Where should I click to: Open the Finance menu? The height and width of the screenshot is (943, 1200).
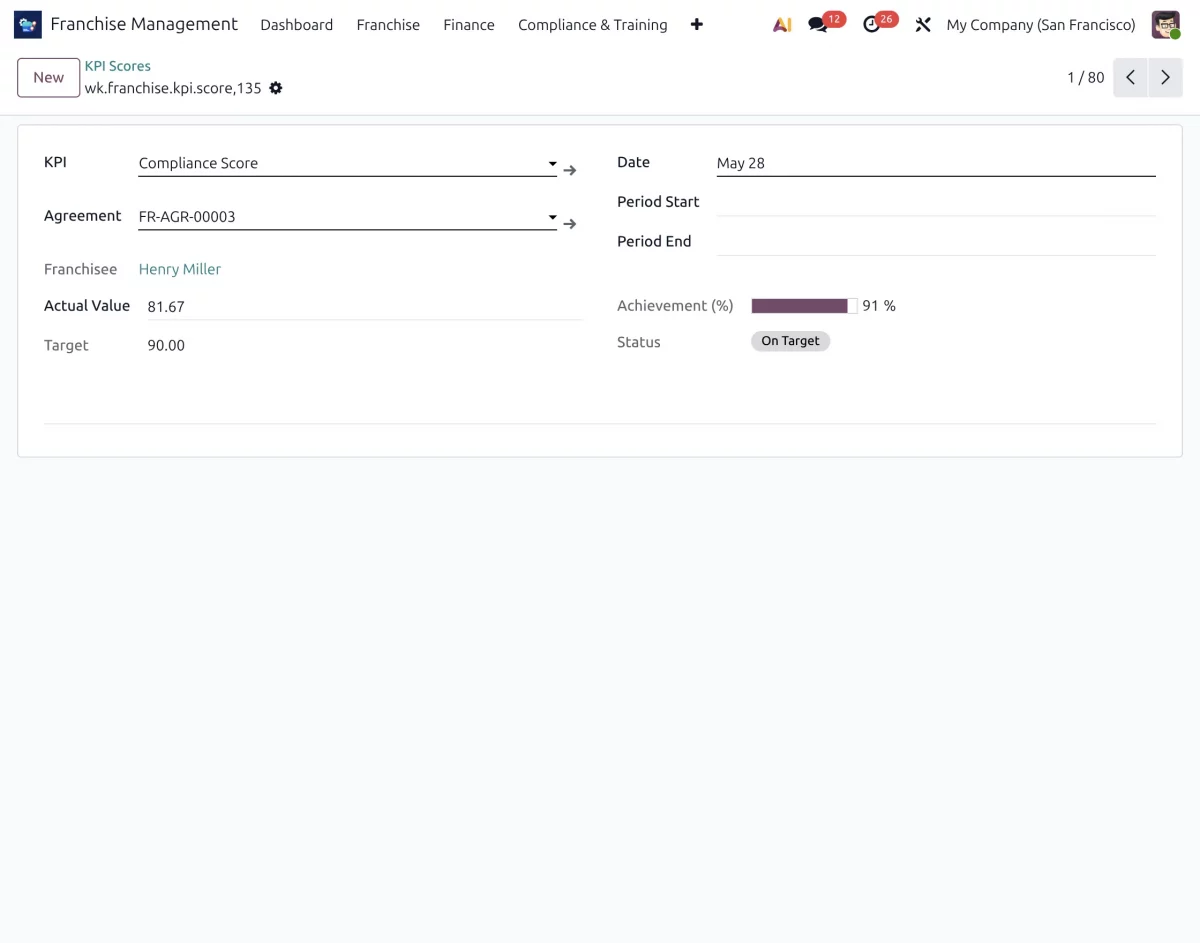click(x=469, y=25)
